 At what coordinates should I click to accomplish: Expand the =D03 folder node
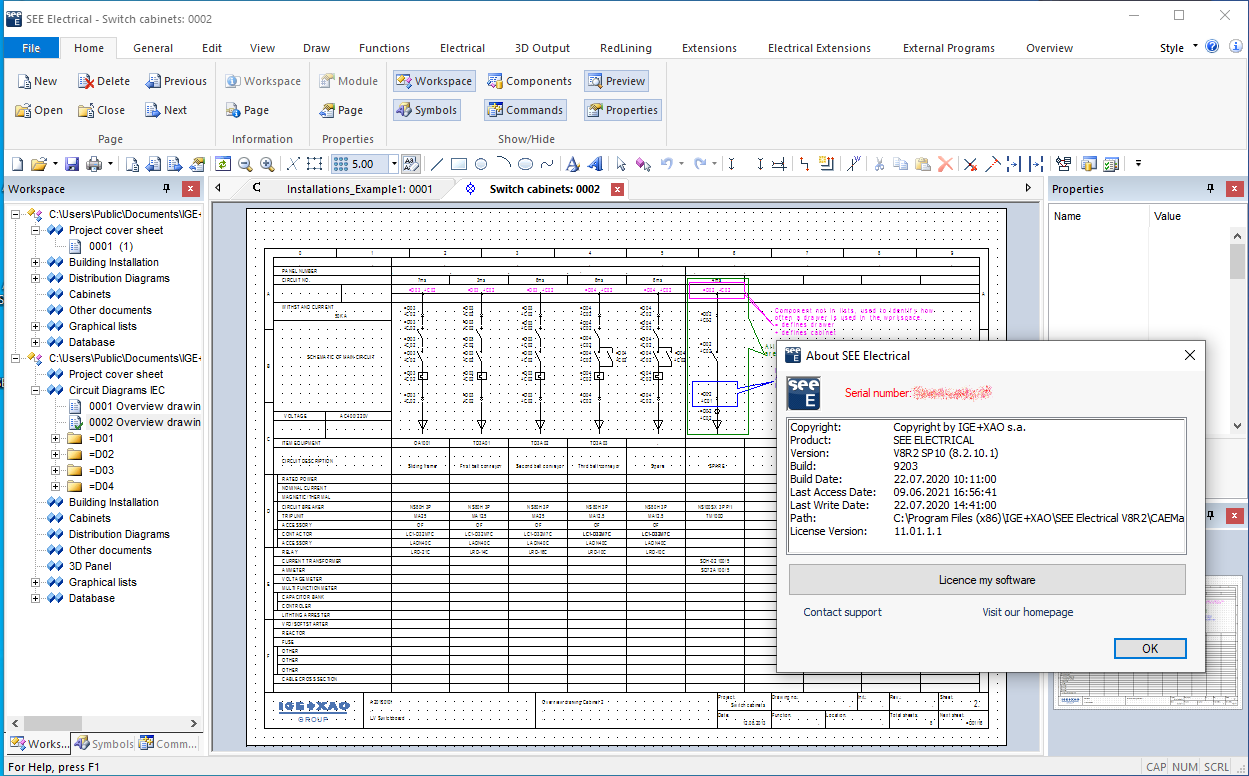pyautogui.click(x=57, y=470)
